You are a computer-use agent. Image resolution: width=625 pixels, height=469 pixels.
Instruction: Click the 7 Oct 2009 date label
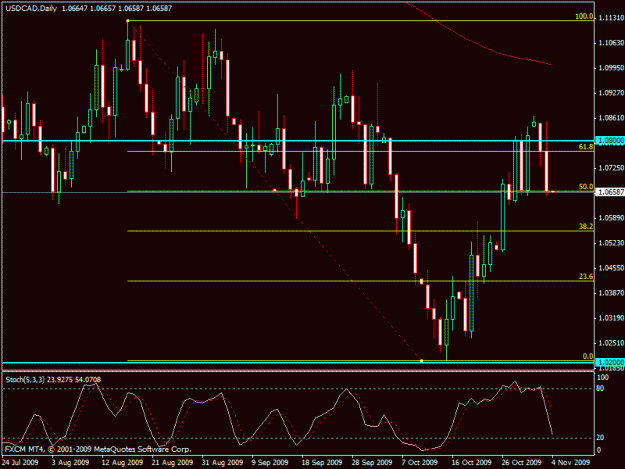point(419,462)
